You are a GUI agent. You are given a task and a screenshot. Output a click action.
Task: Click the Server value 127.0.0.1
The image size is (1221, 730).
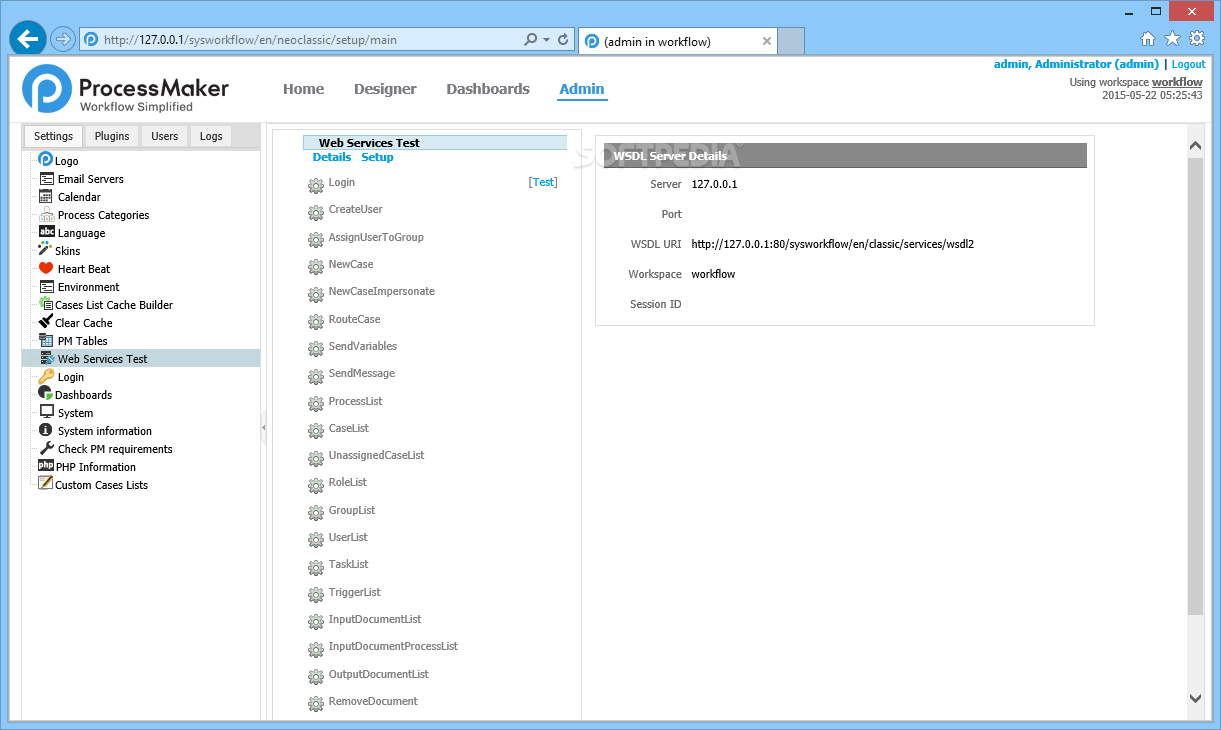[714, 184]
